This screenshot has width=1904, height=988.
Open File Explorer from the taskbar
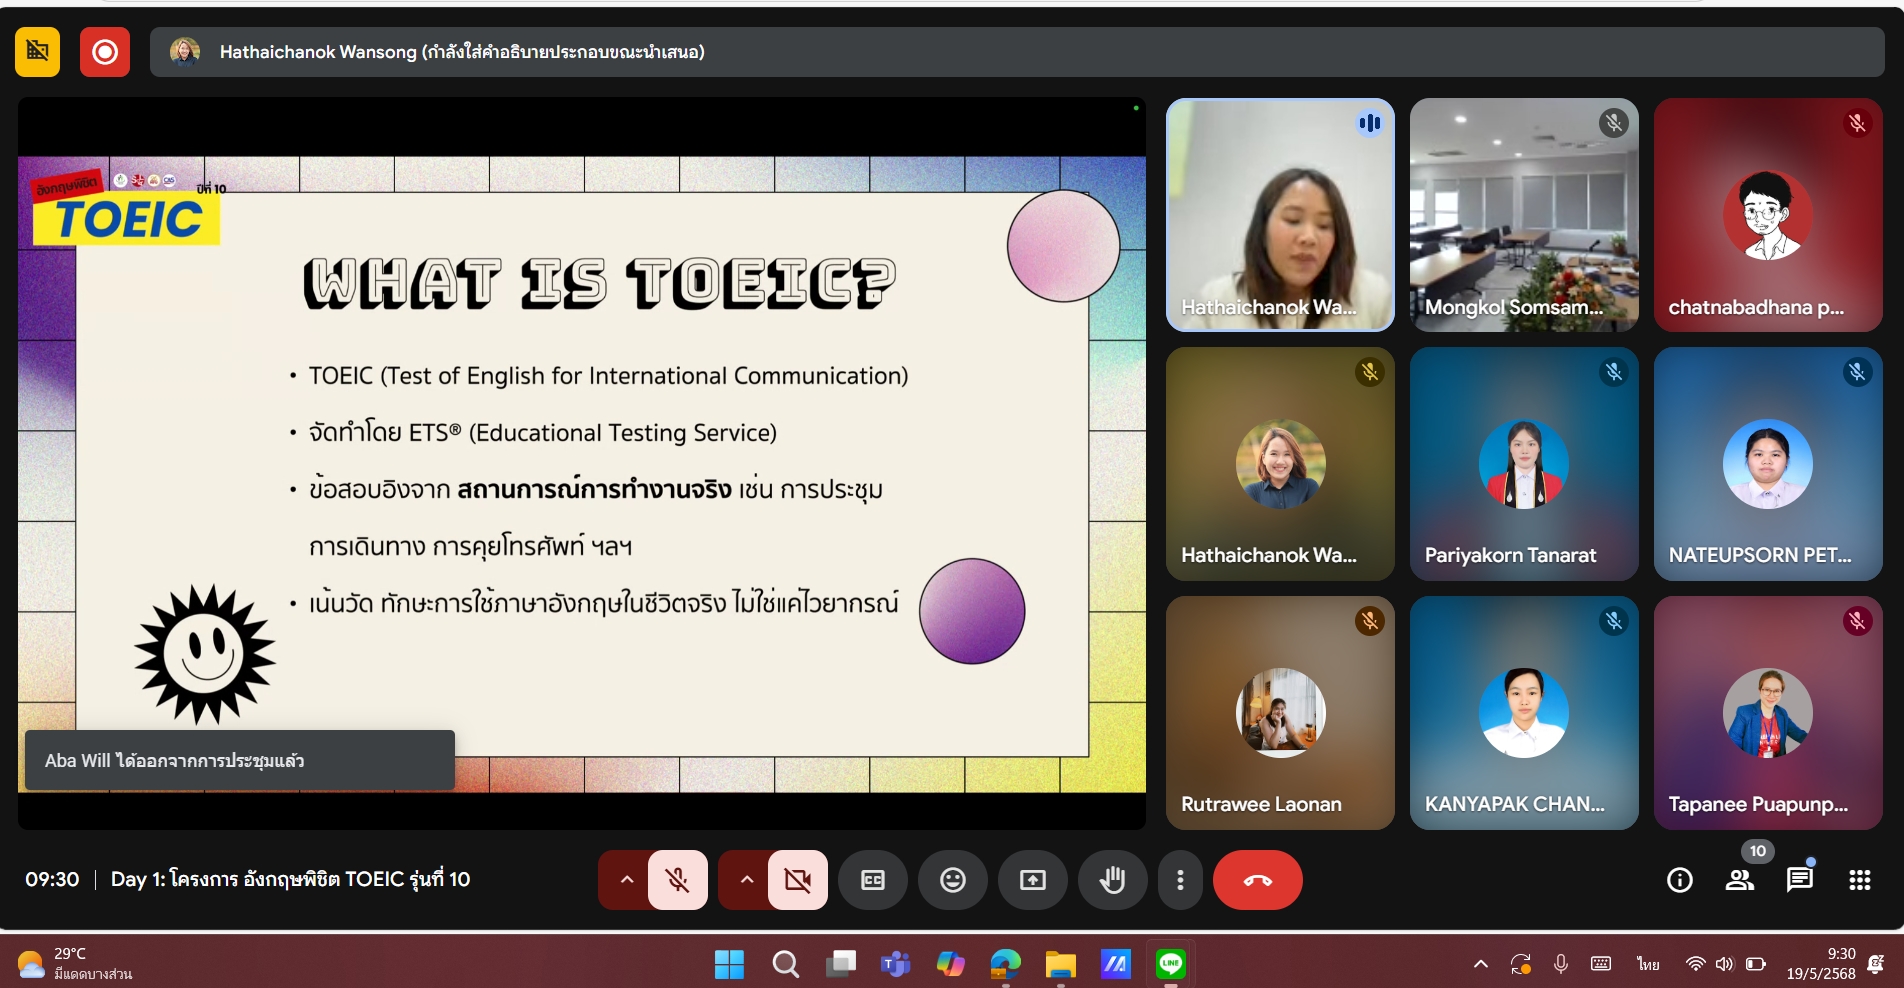1060,964
